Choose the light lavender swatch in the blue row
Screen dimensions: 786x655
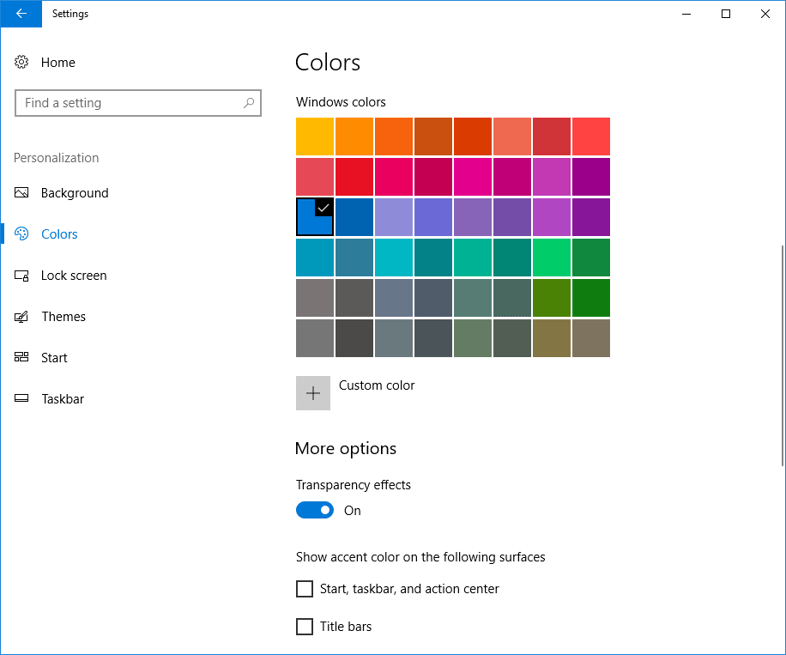pos(394,217)
